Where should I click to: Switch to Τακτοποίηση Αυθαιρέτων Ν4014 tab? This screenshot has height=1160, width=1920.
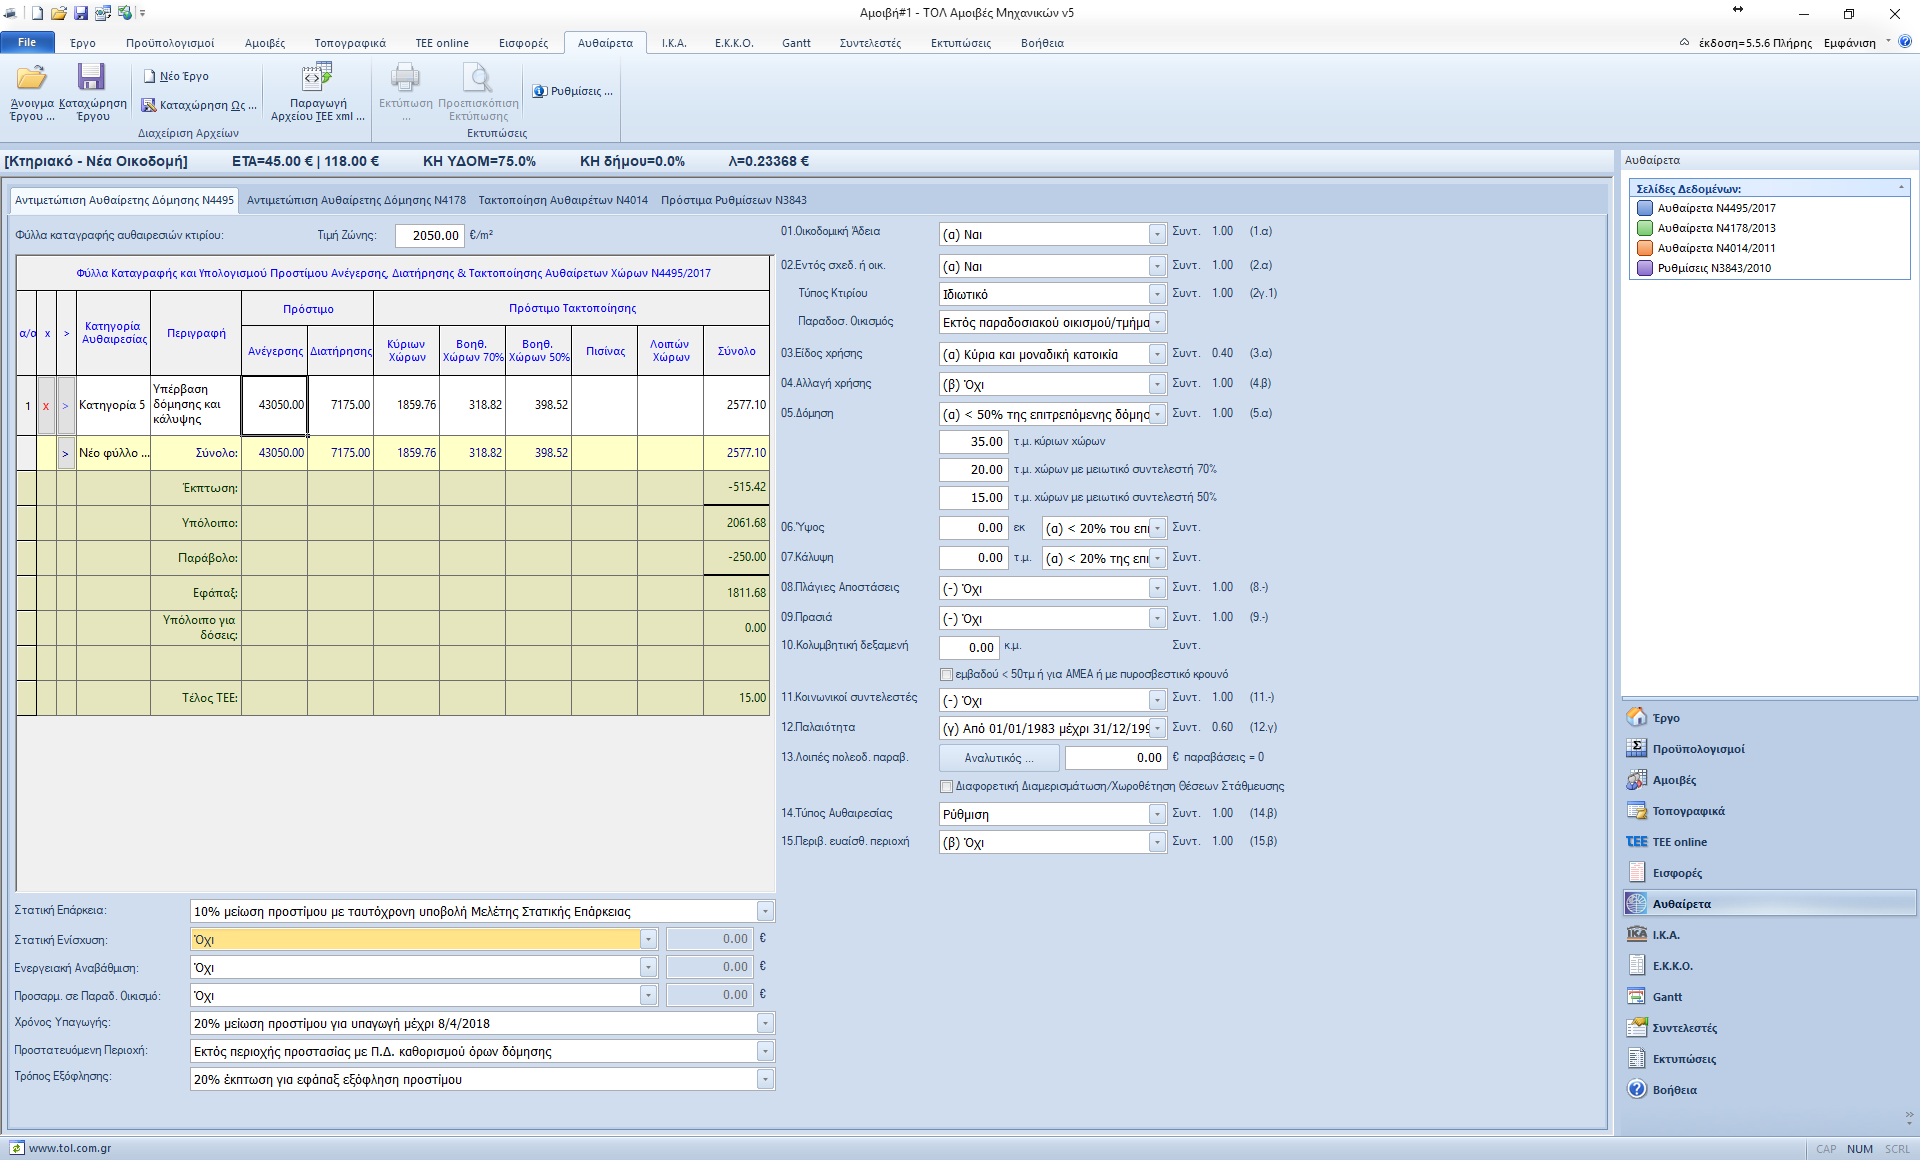pos(563,200)
